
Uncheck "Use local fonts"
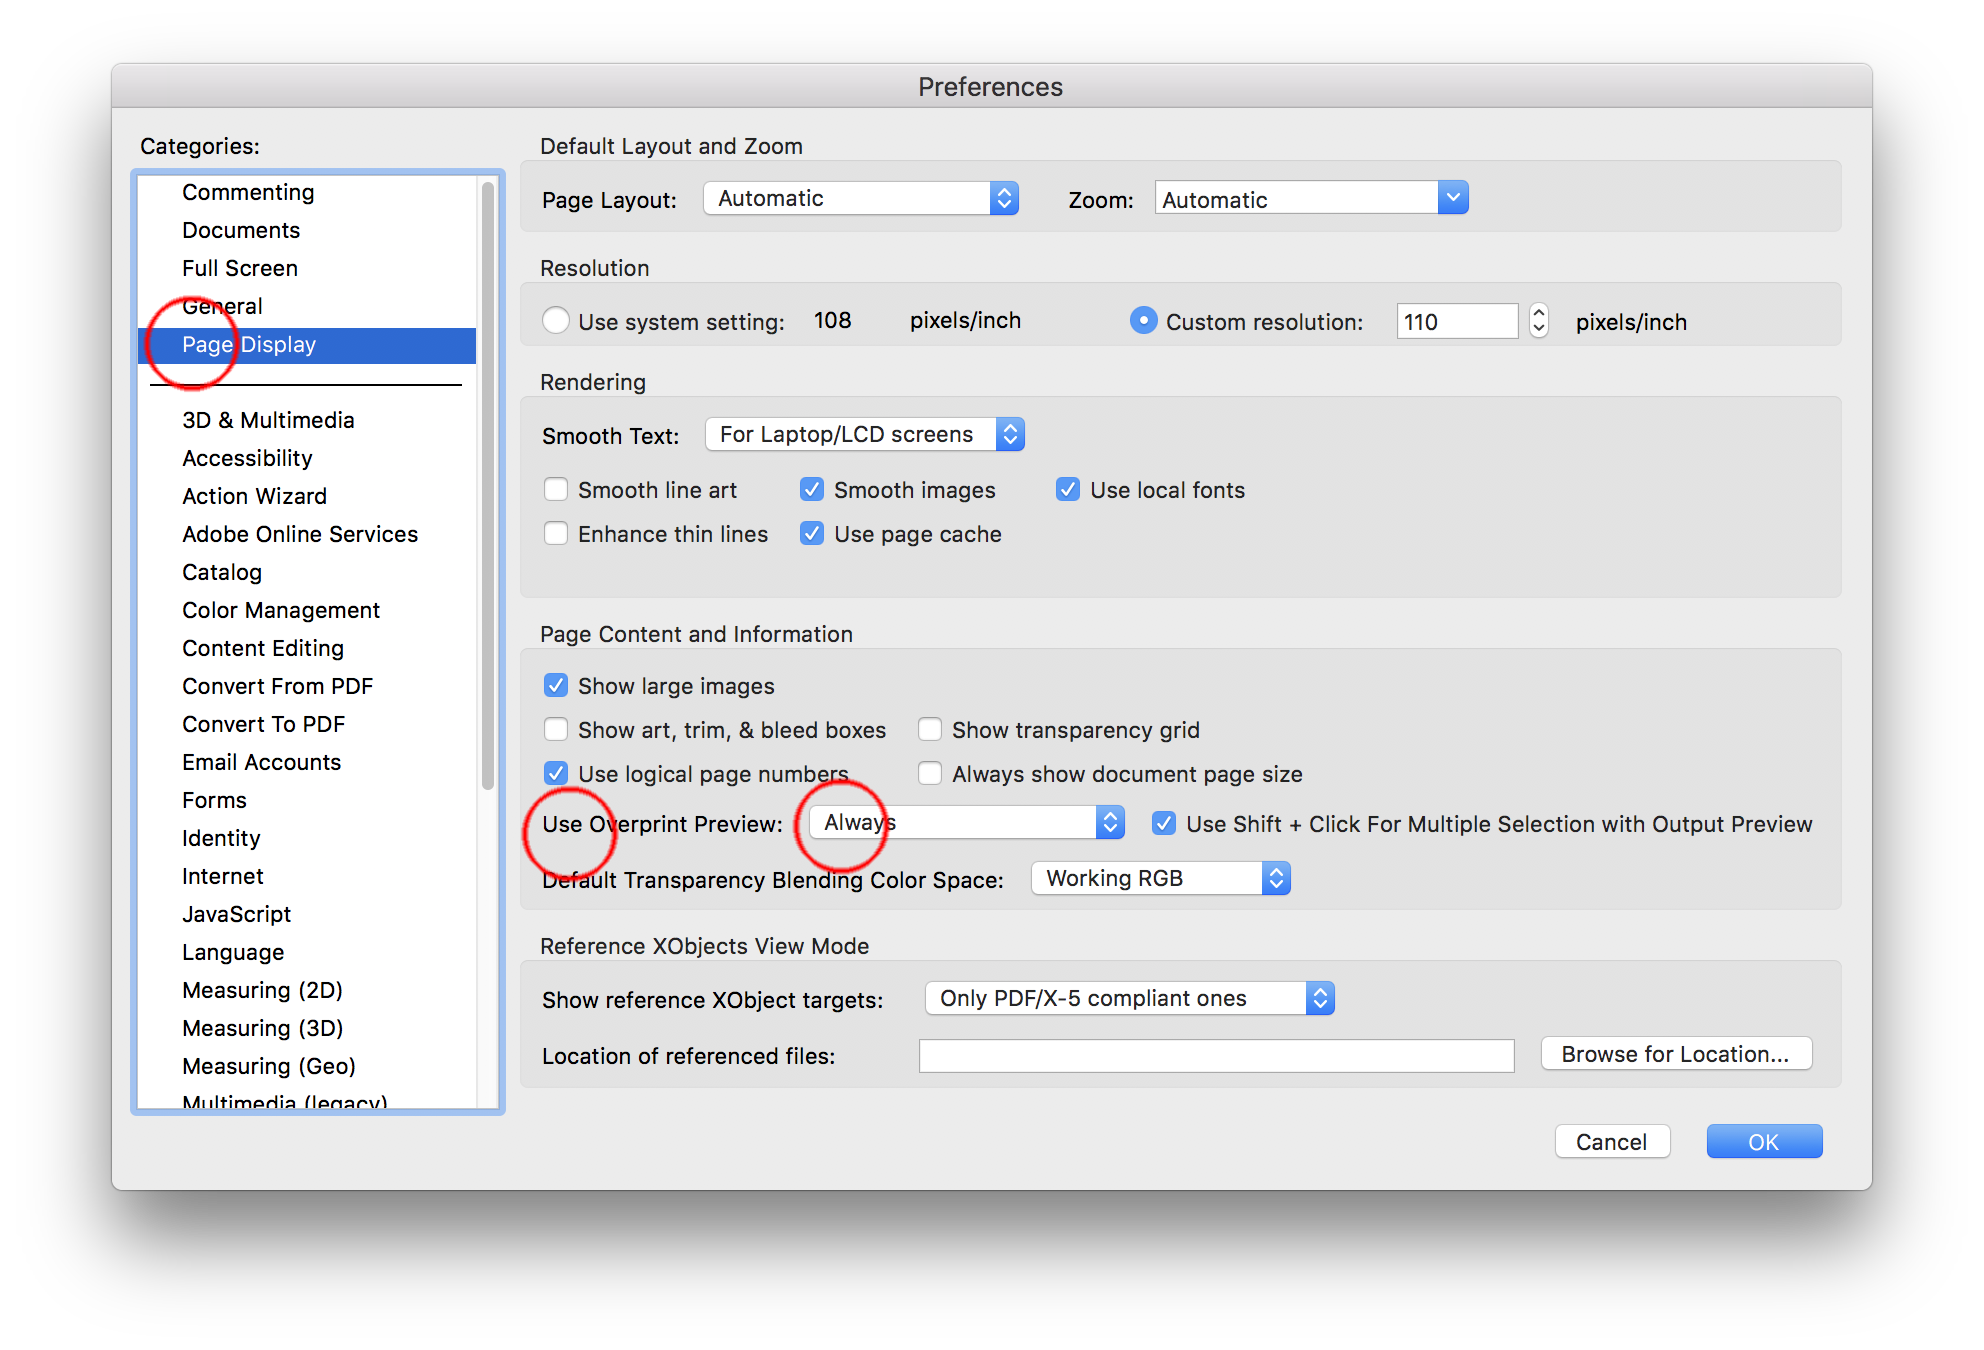click(x=1068, y=489)
